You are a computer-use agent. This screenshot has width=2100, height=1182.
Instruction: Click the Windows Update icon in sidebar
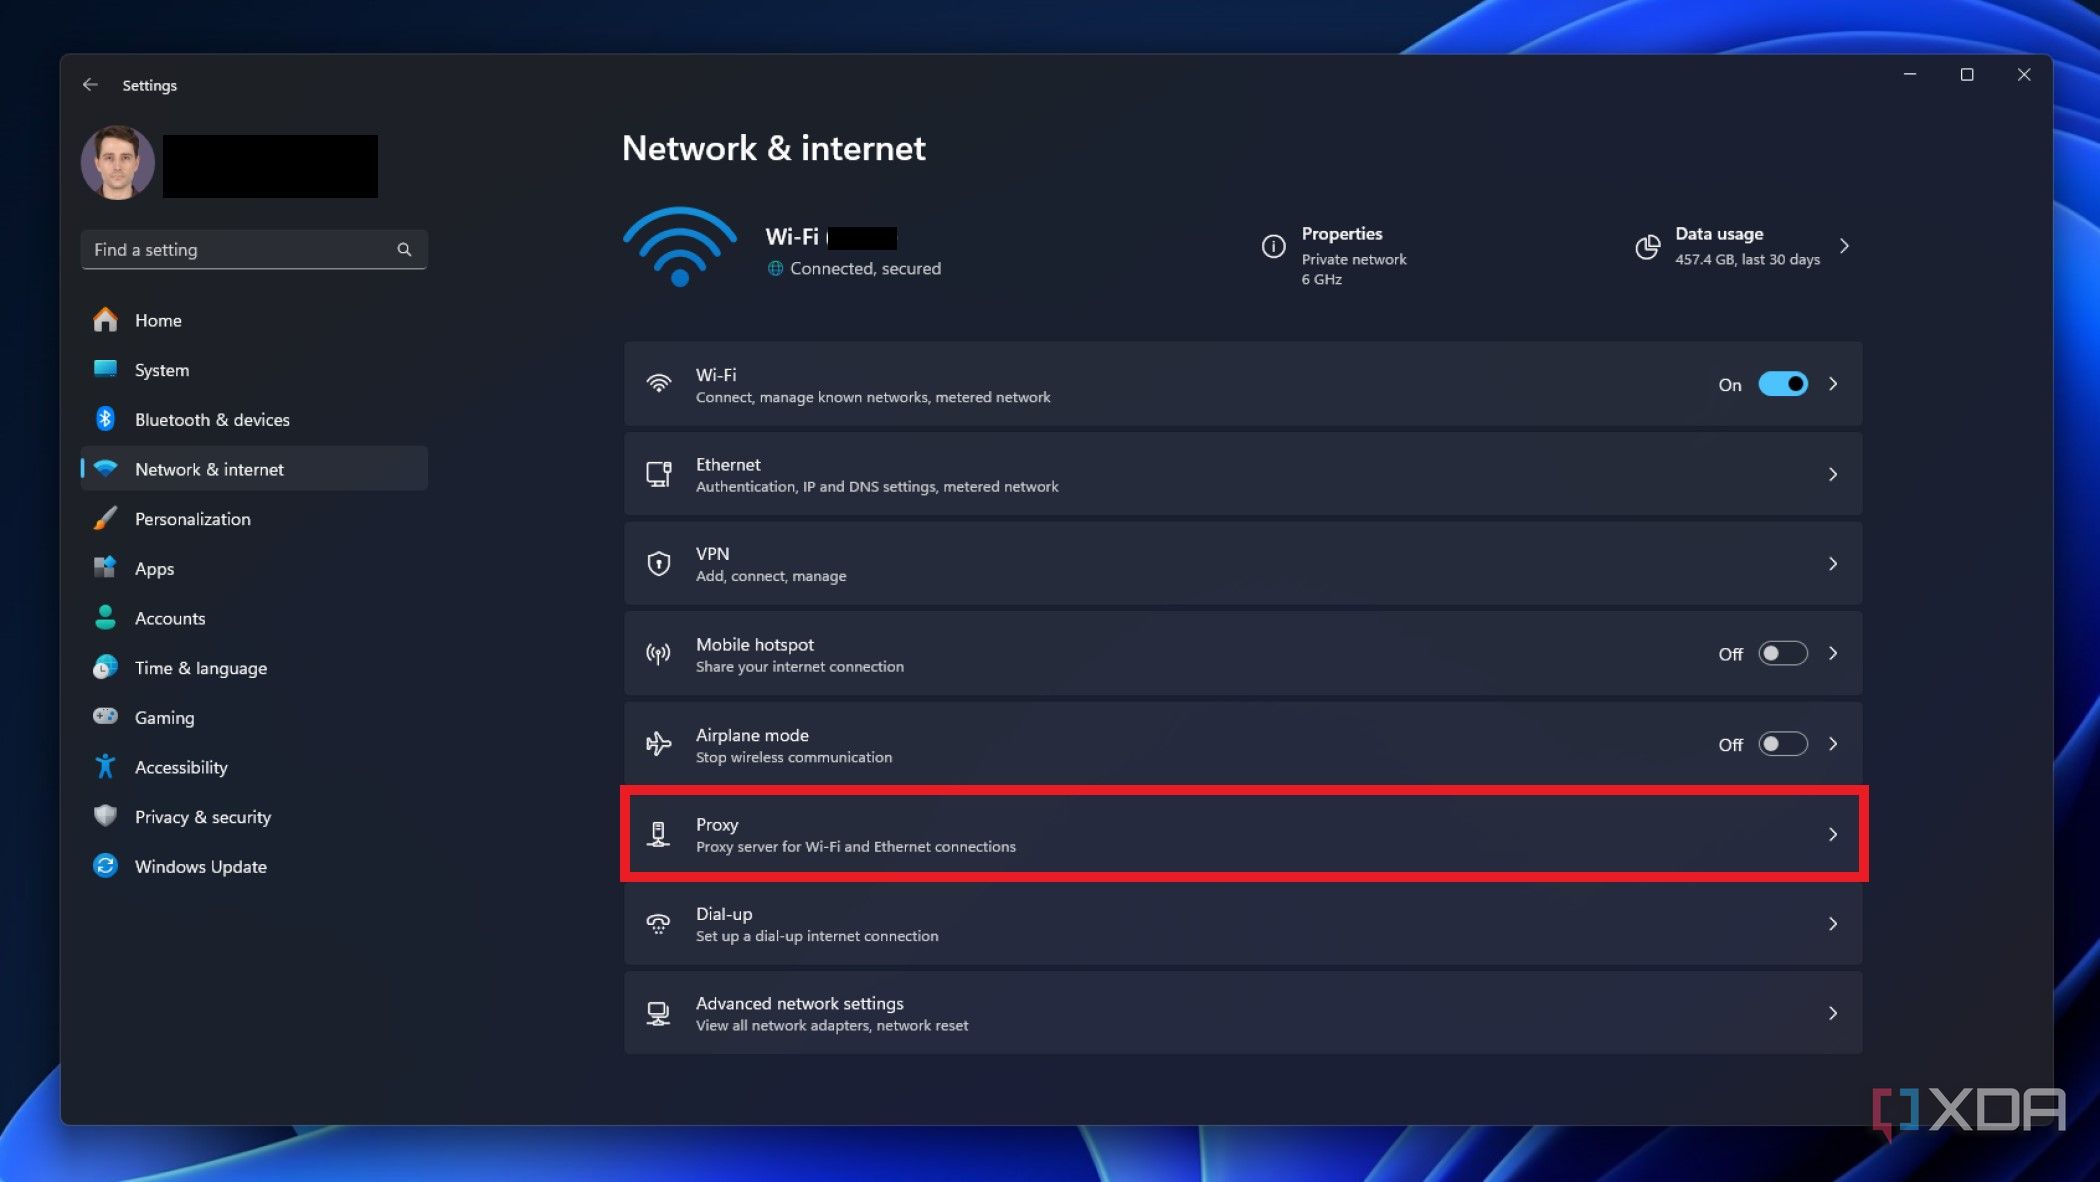pos(106,866)
